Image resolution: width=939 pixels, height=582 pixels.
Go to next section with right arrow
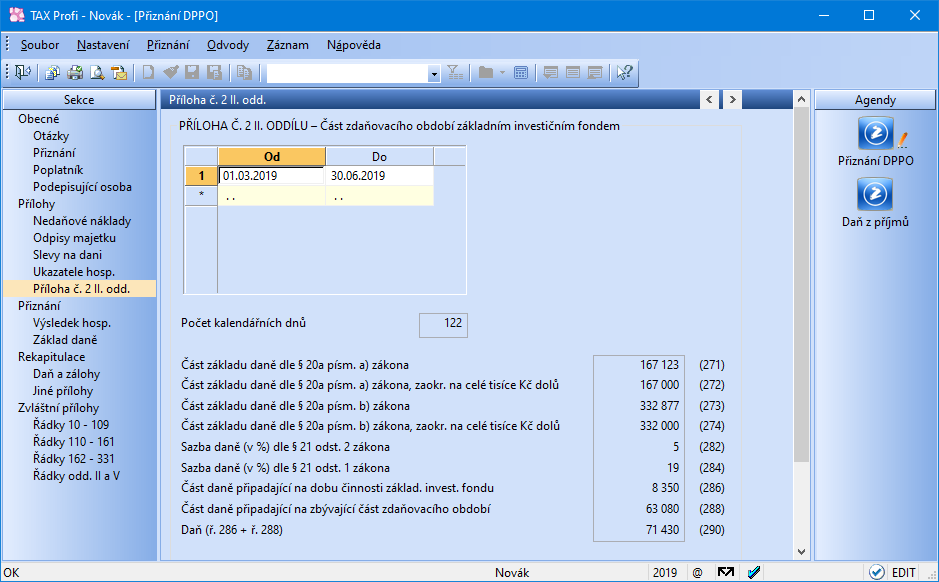pyautogui.click(x=732, y=100)
